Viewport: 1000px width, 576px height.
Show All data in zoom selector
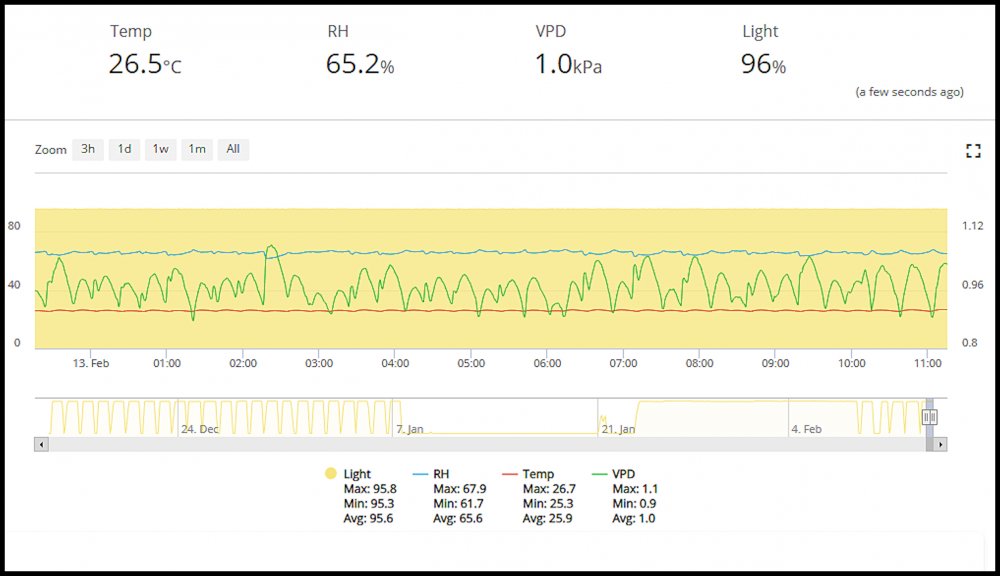point(233,150)
